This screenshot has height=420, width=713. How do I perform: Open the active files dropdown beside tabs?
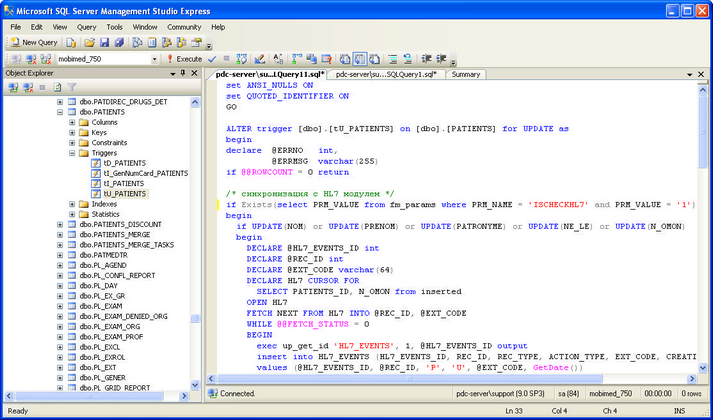tap(690, 74)
